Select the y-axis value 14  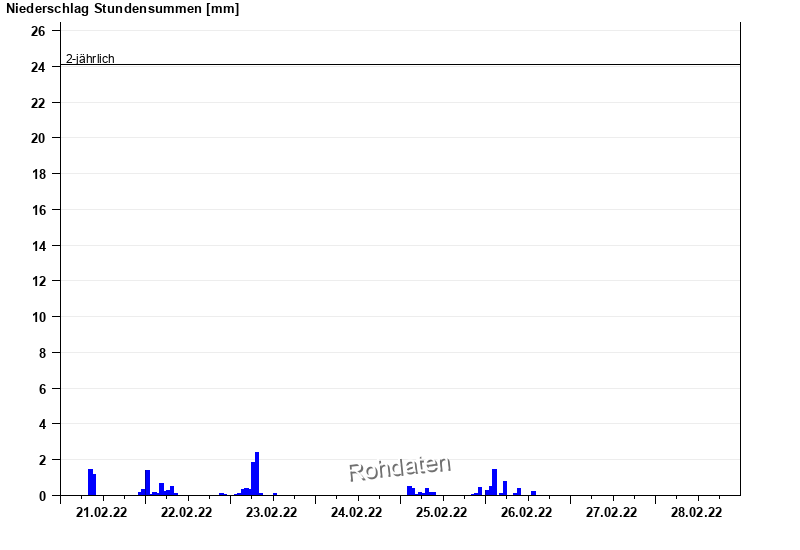click(38, 246)
